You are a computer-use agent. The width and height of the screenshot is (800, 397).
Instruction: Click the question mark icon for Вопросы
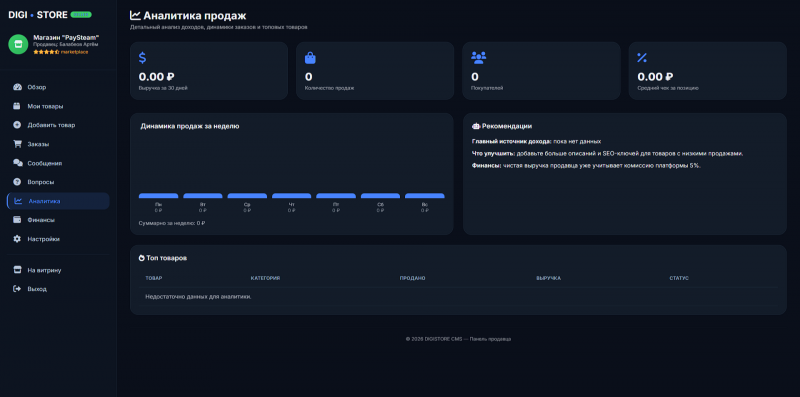pos(17,182)
